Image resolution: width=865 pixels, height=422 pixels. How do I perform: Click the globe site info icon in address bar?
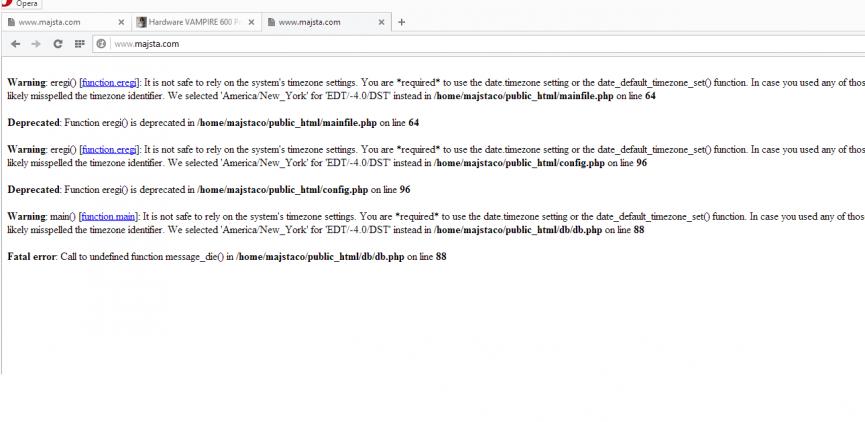(101, 44)
